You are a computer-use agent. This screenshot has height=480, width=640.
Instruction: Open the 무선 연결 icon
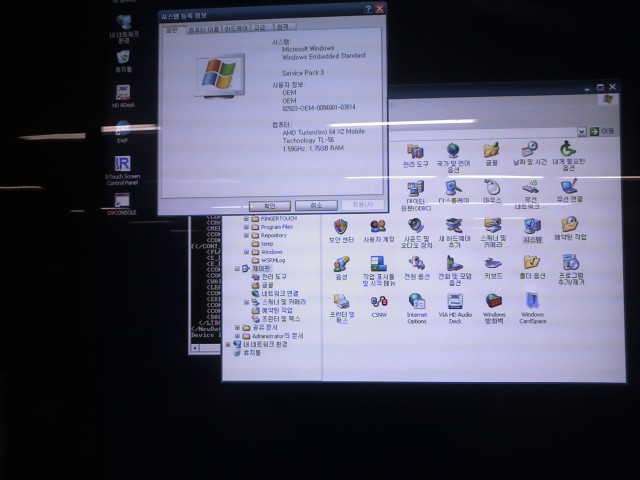pos(569,191)
